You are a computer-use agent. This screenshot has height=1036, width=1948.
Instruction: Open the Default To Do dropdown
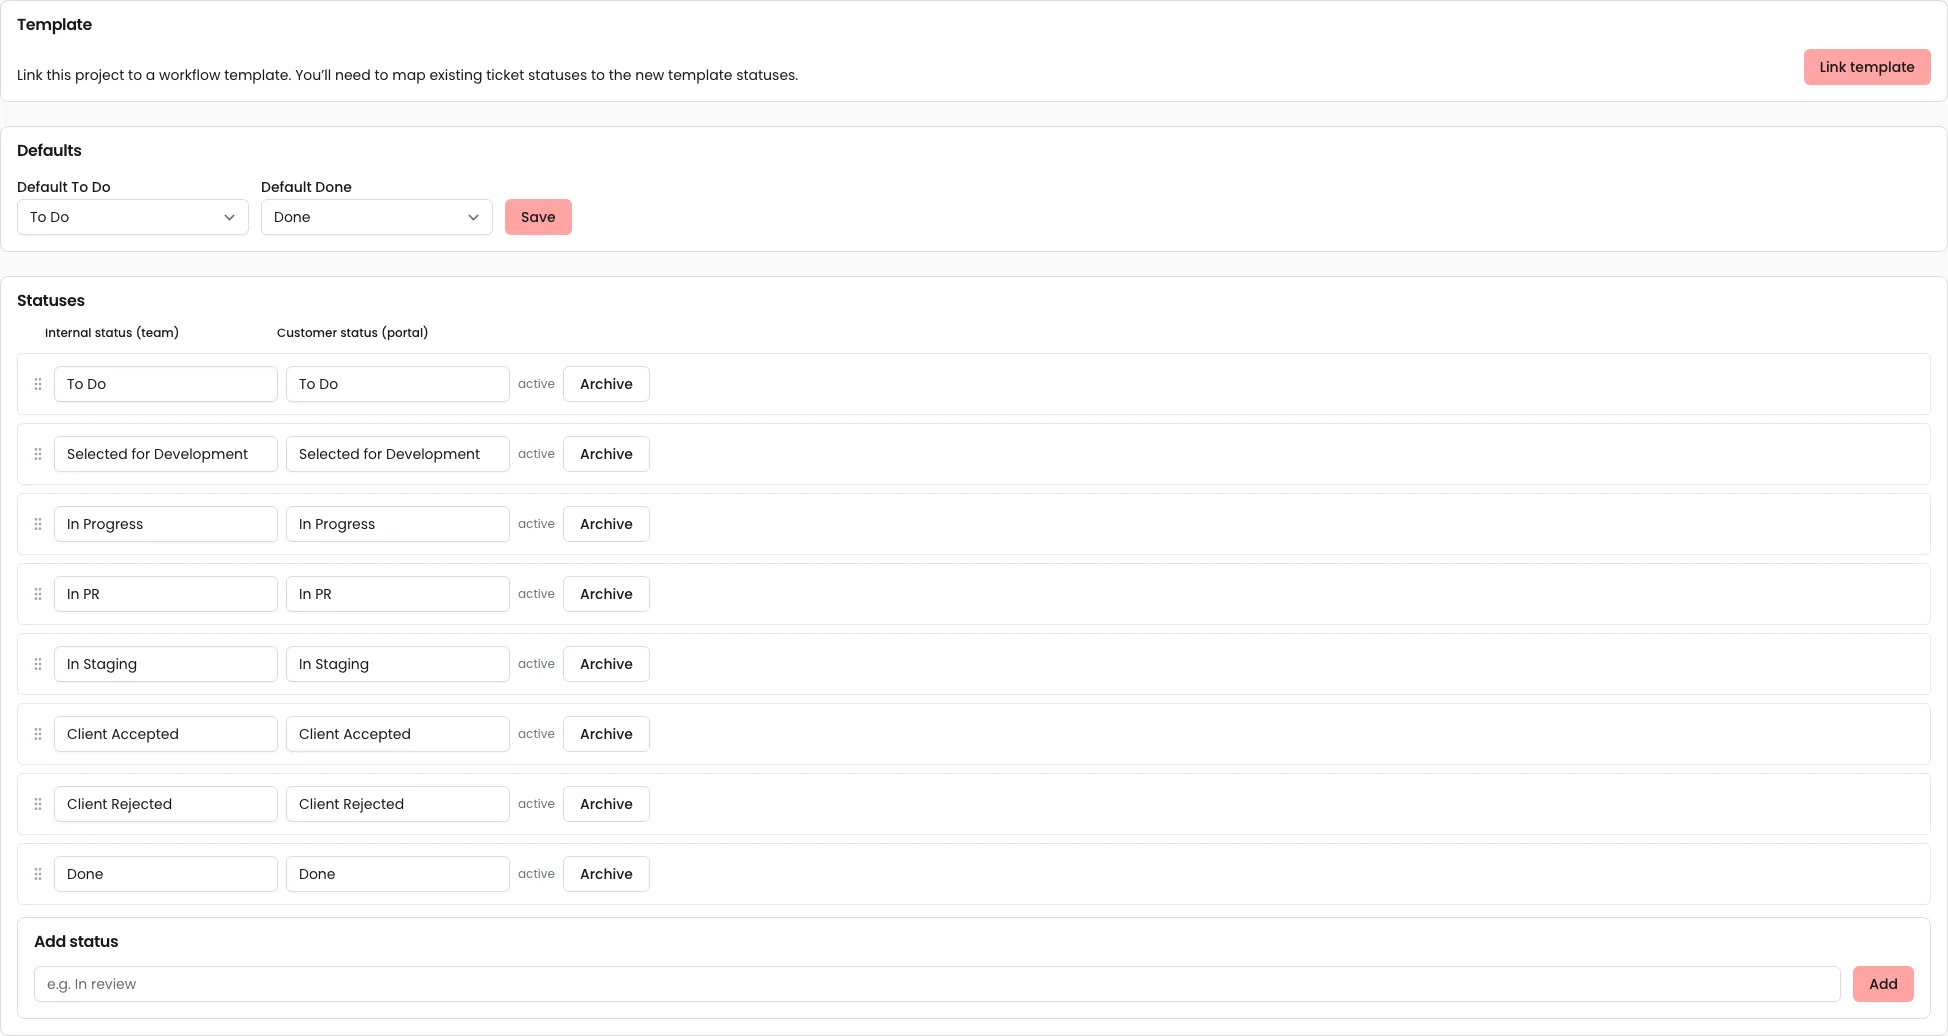[132, 217]
